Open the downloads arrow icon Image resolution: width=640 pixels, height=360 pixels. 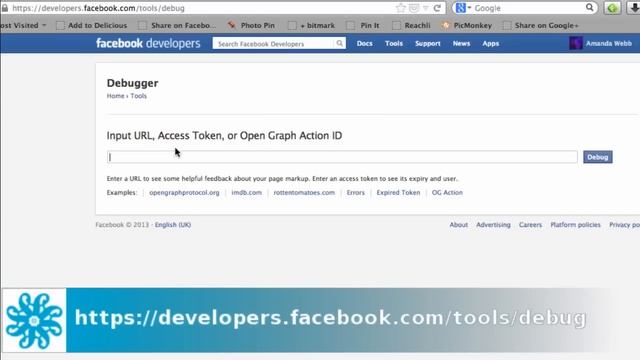pyautogui.click(x=634, y=8)
